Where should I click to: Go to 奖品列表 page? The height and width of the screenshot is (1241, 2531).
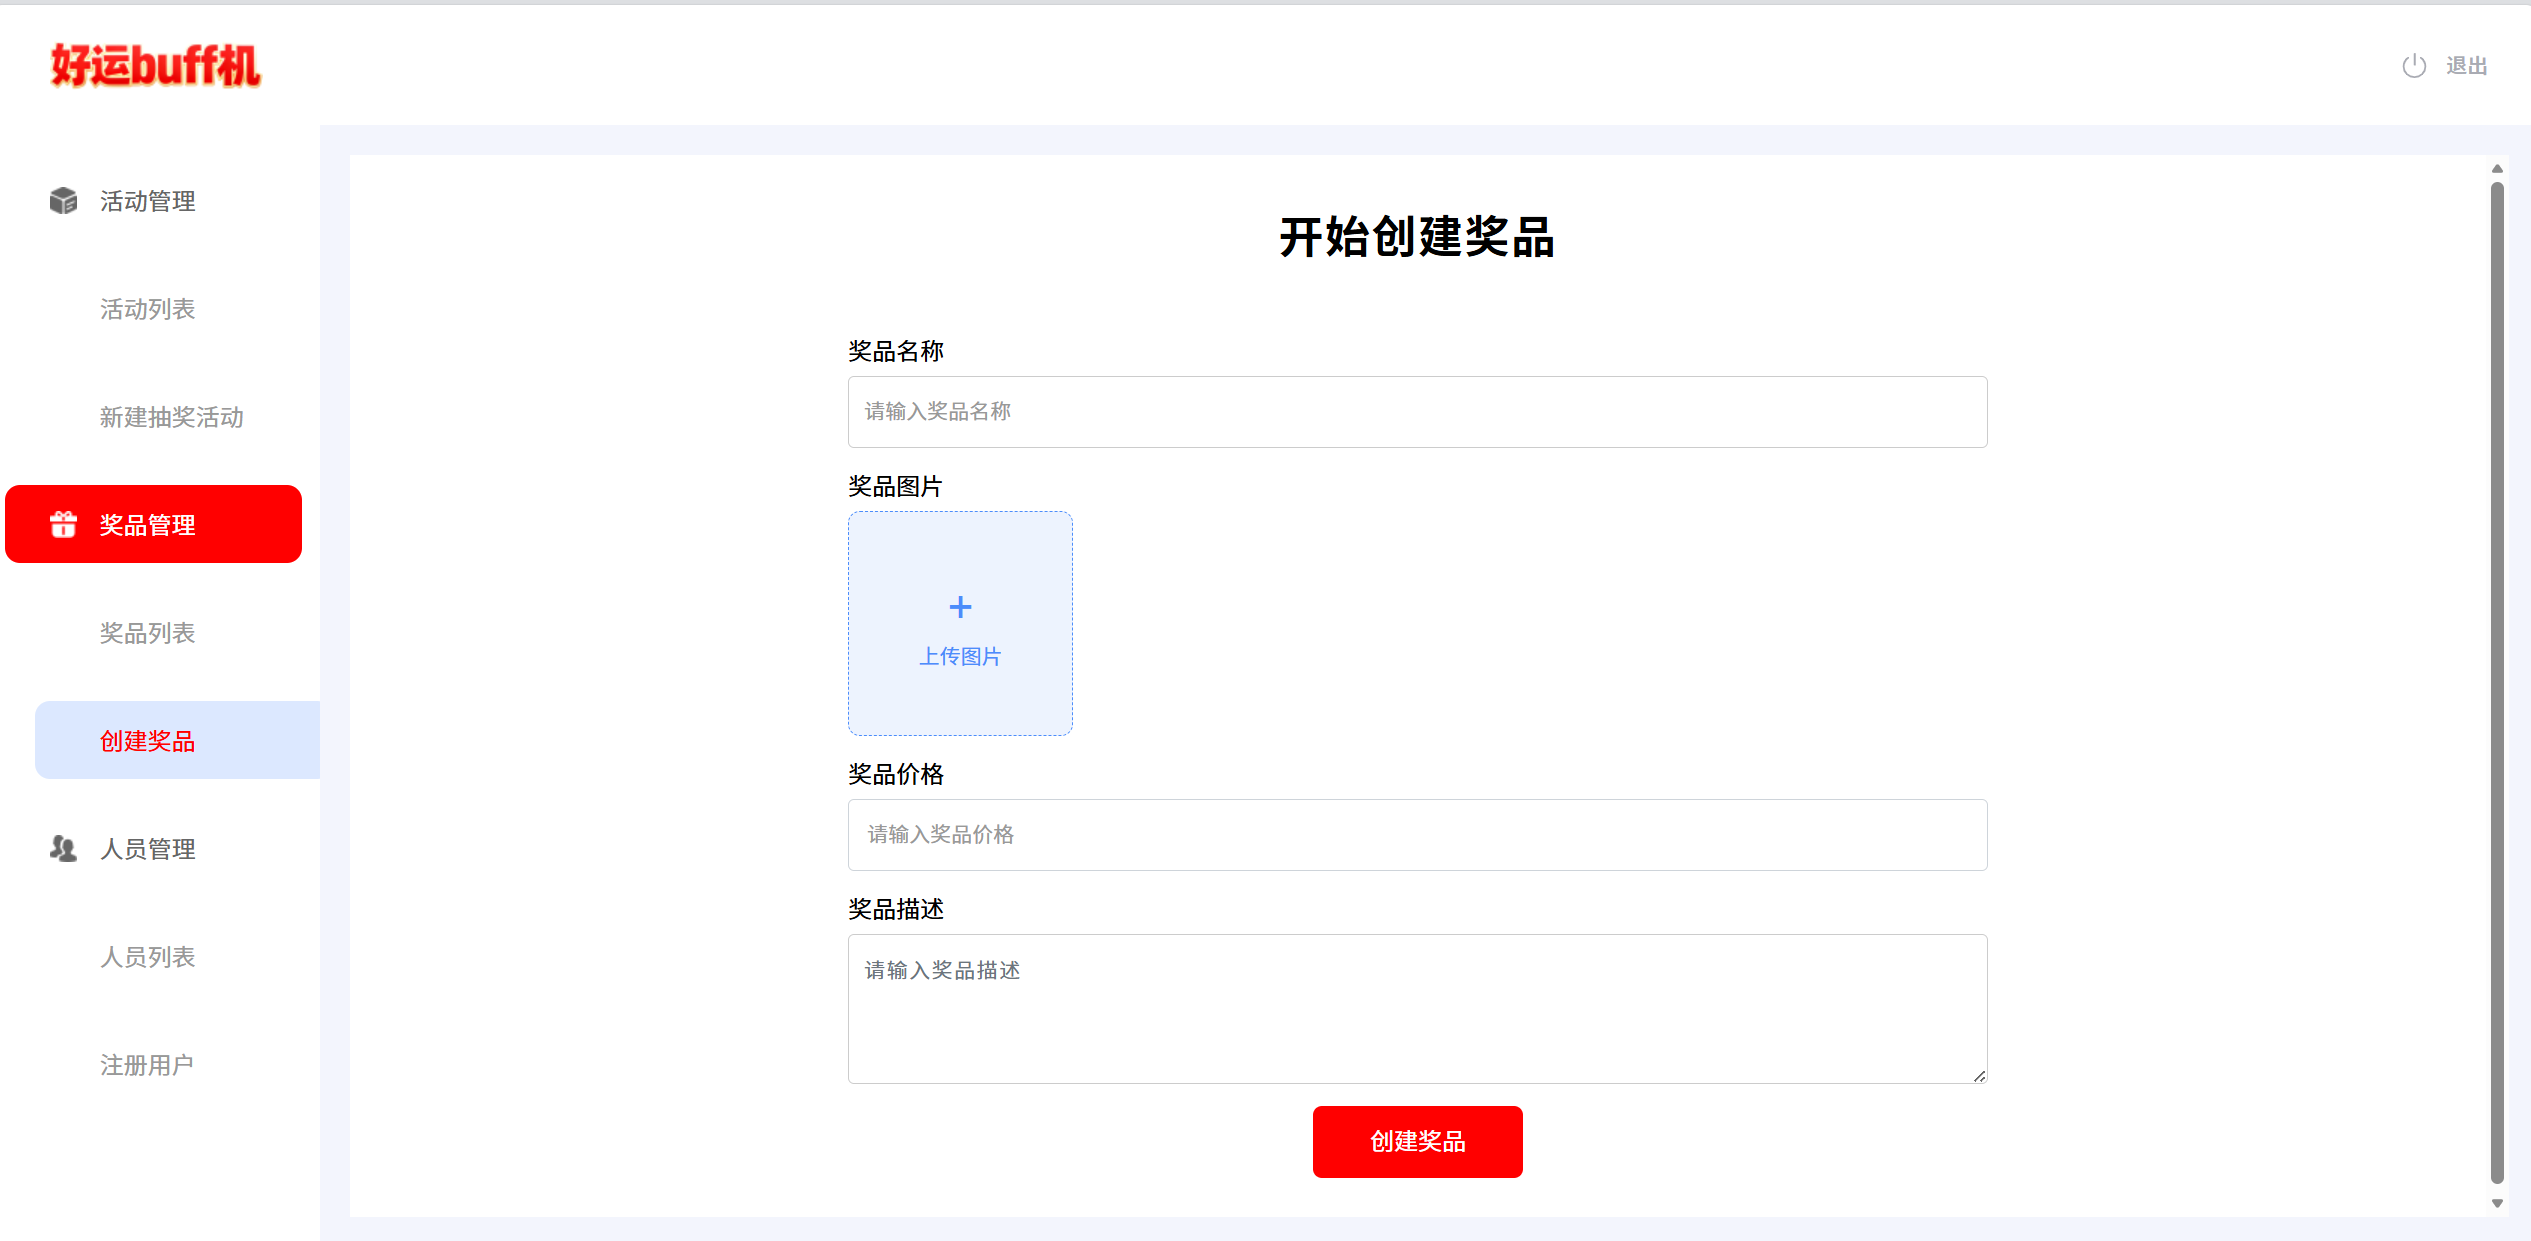point(147,633)
